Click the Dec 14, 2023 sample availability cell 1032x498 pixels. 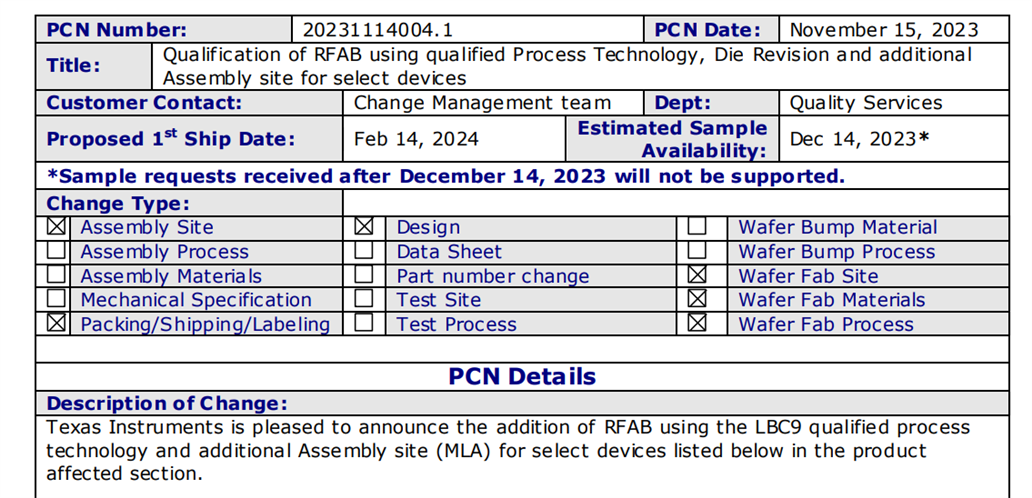click(x=893, y=139)
